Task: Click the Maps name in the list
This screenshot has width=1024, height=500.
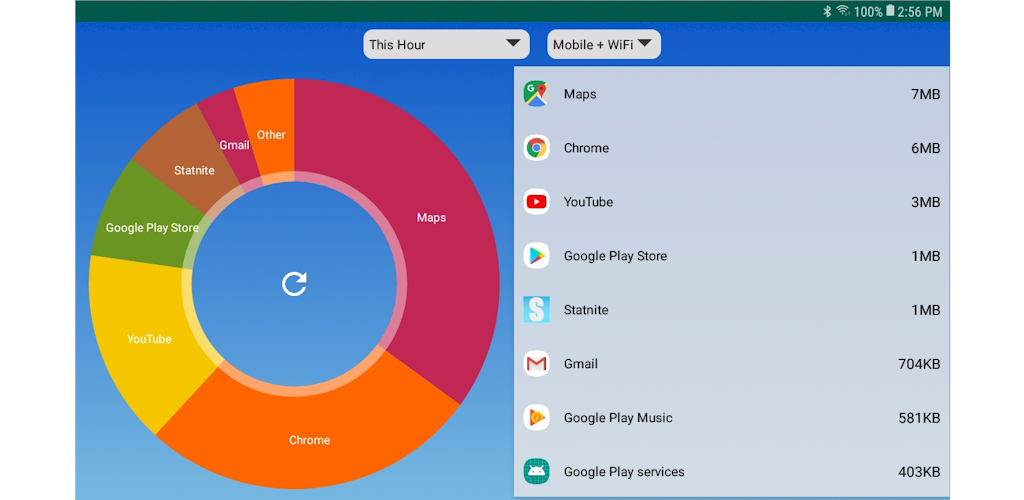Action: (x=580, y=94)
